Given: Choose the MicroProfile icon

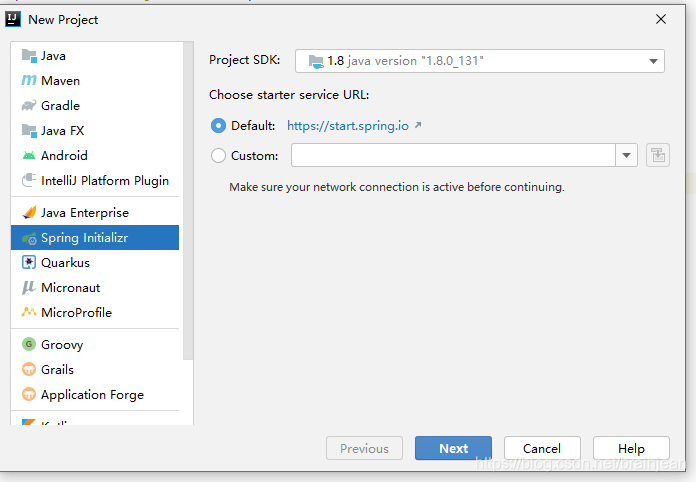Looking at the screenshot, I should pyautogui.click(x=29, y=312).
